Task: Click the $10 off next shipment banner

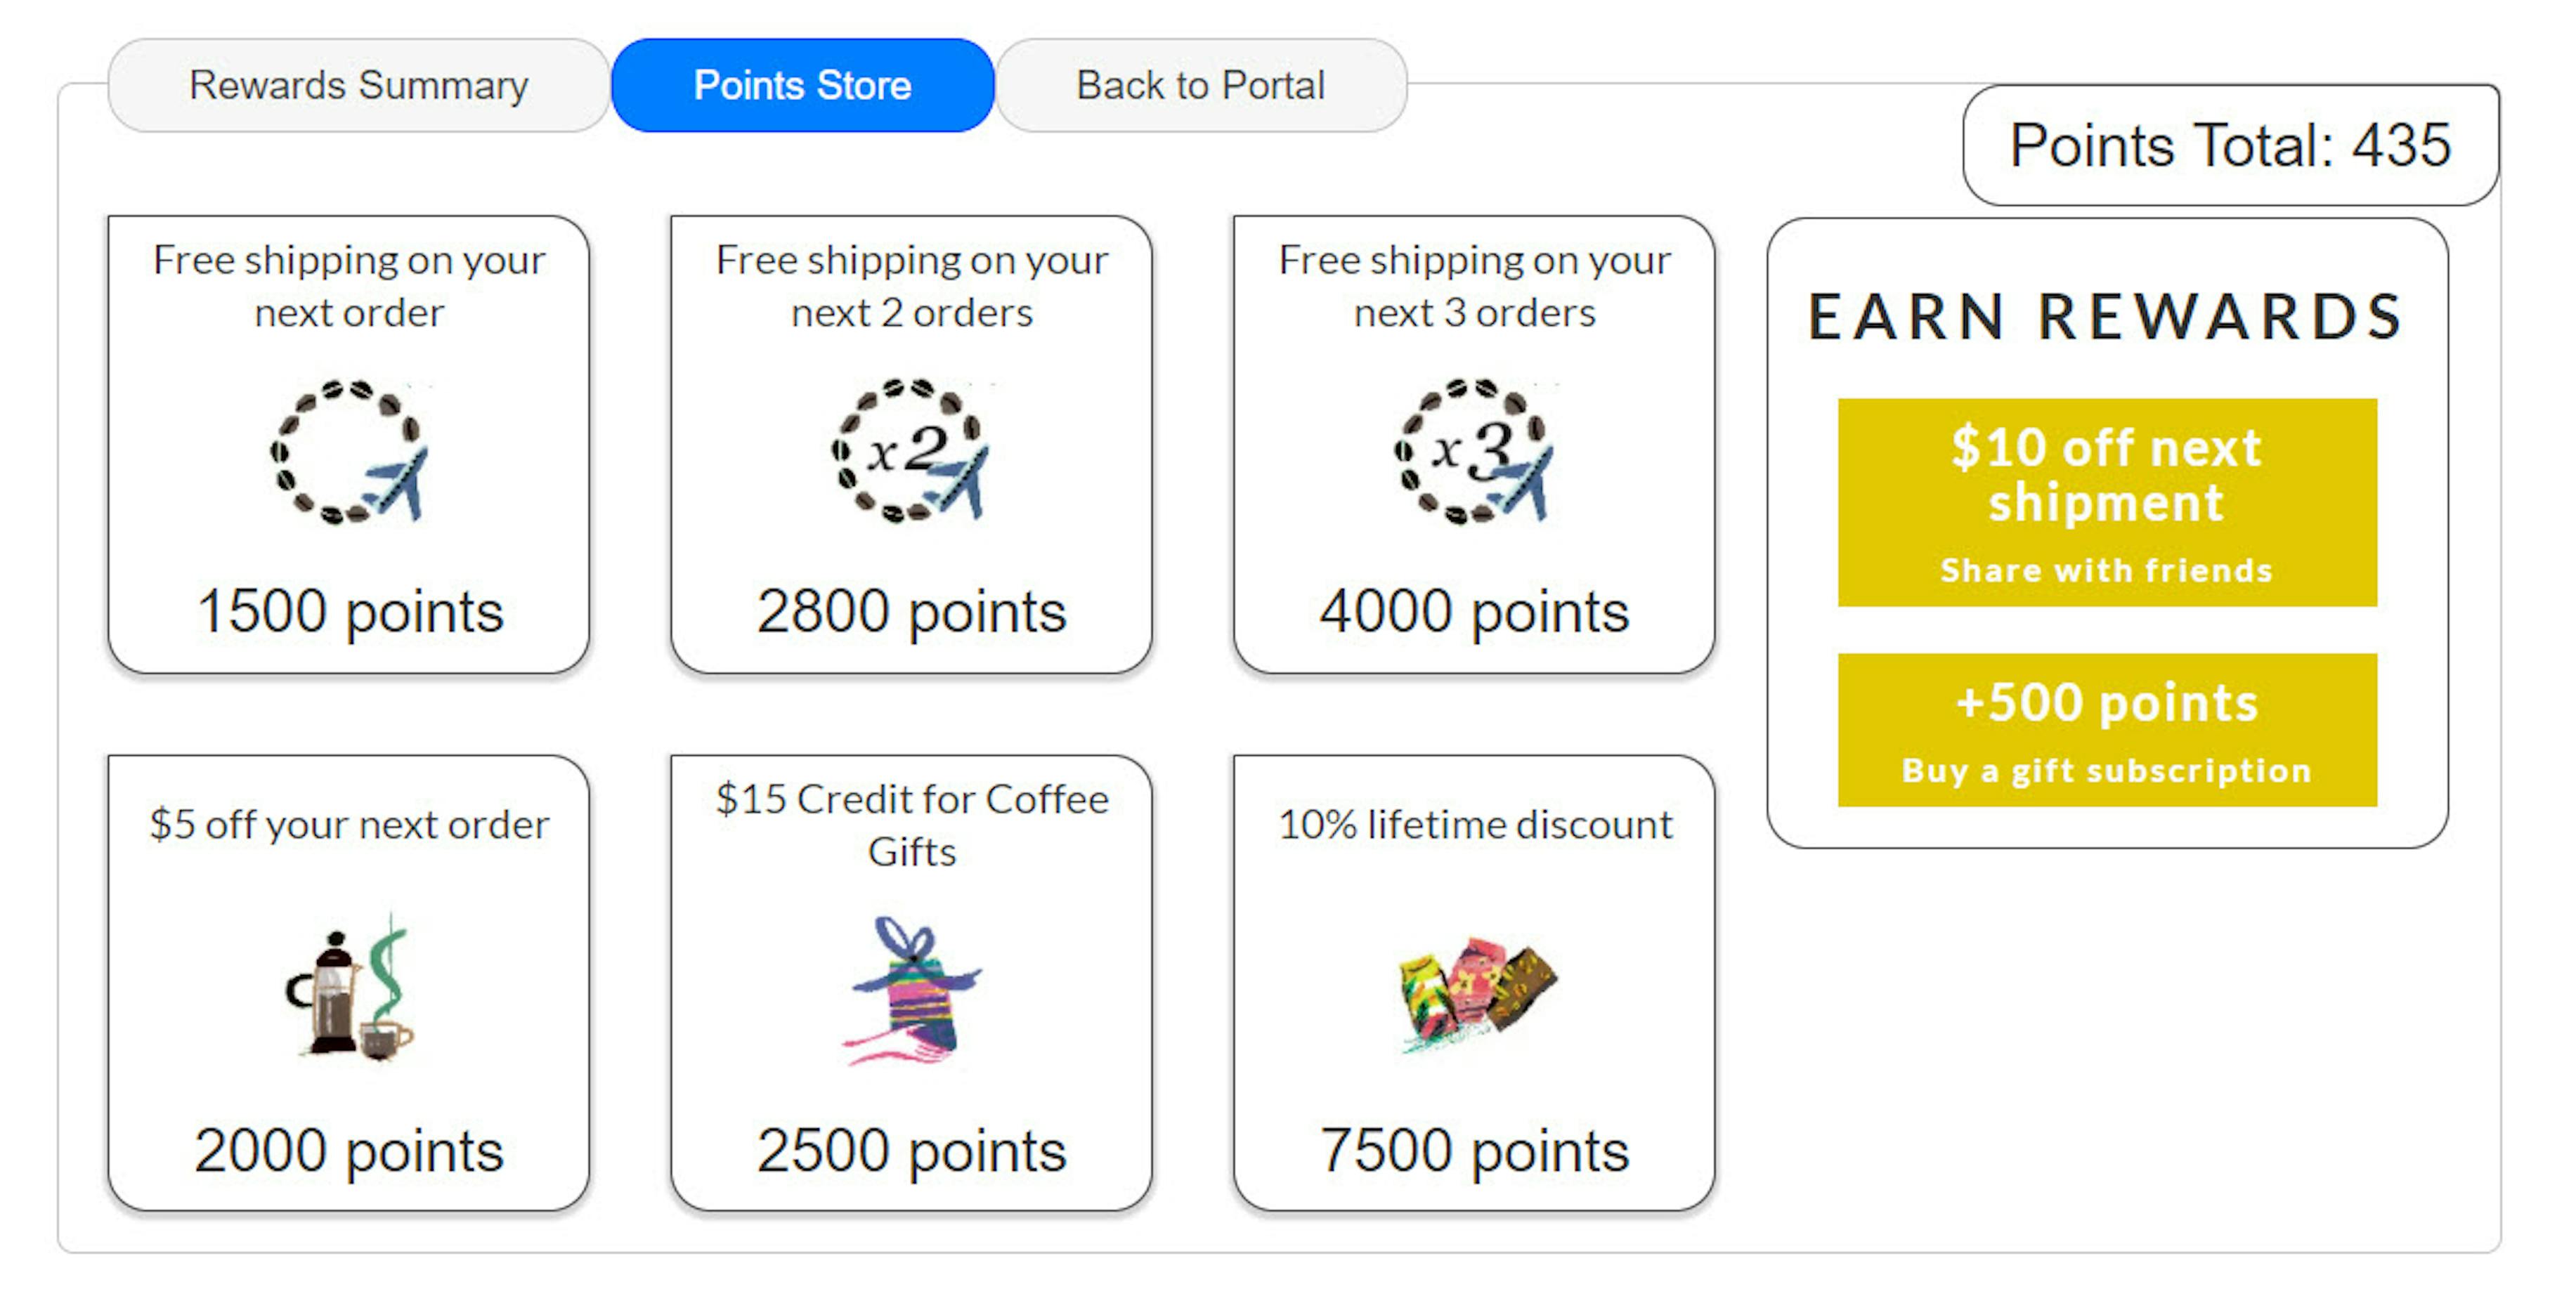Action: [2106, 502]
